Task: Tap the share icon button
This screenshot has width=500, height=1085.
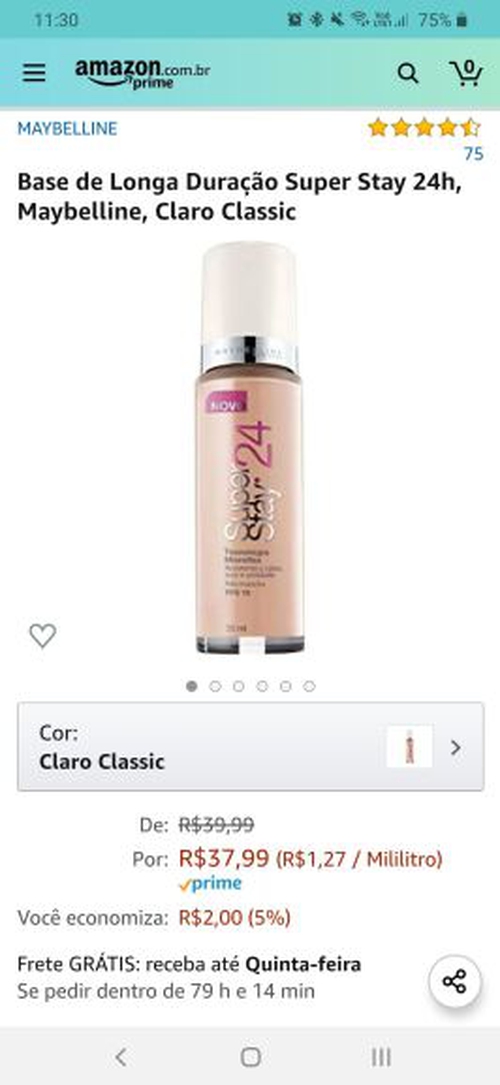Action: (454, 981)
